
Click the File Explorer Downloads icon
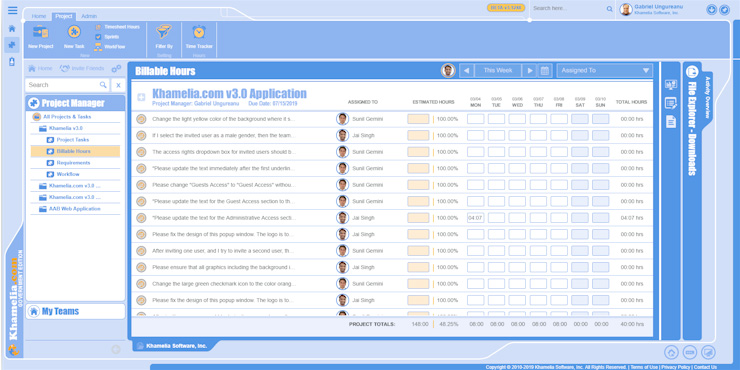click(x=692, y=72)
